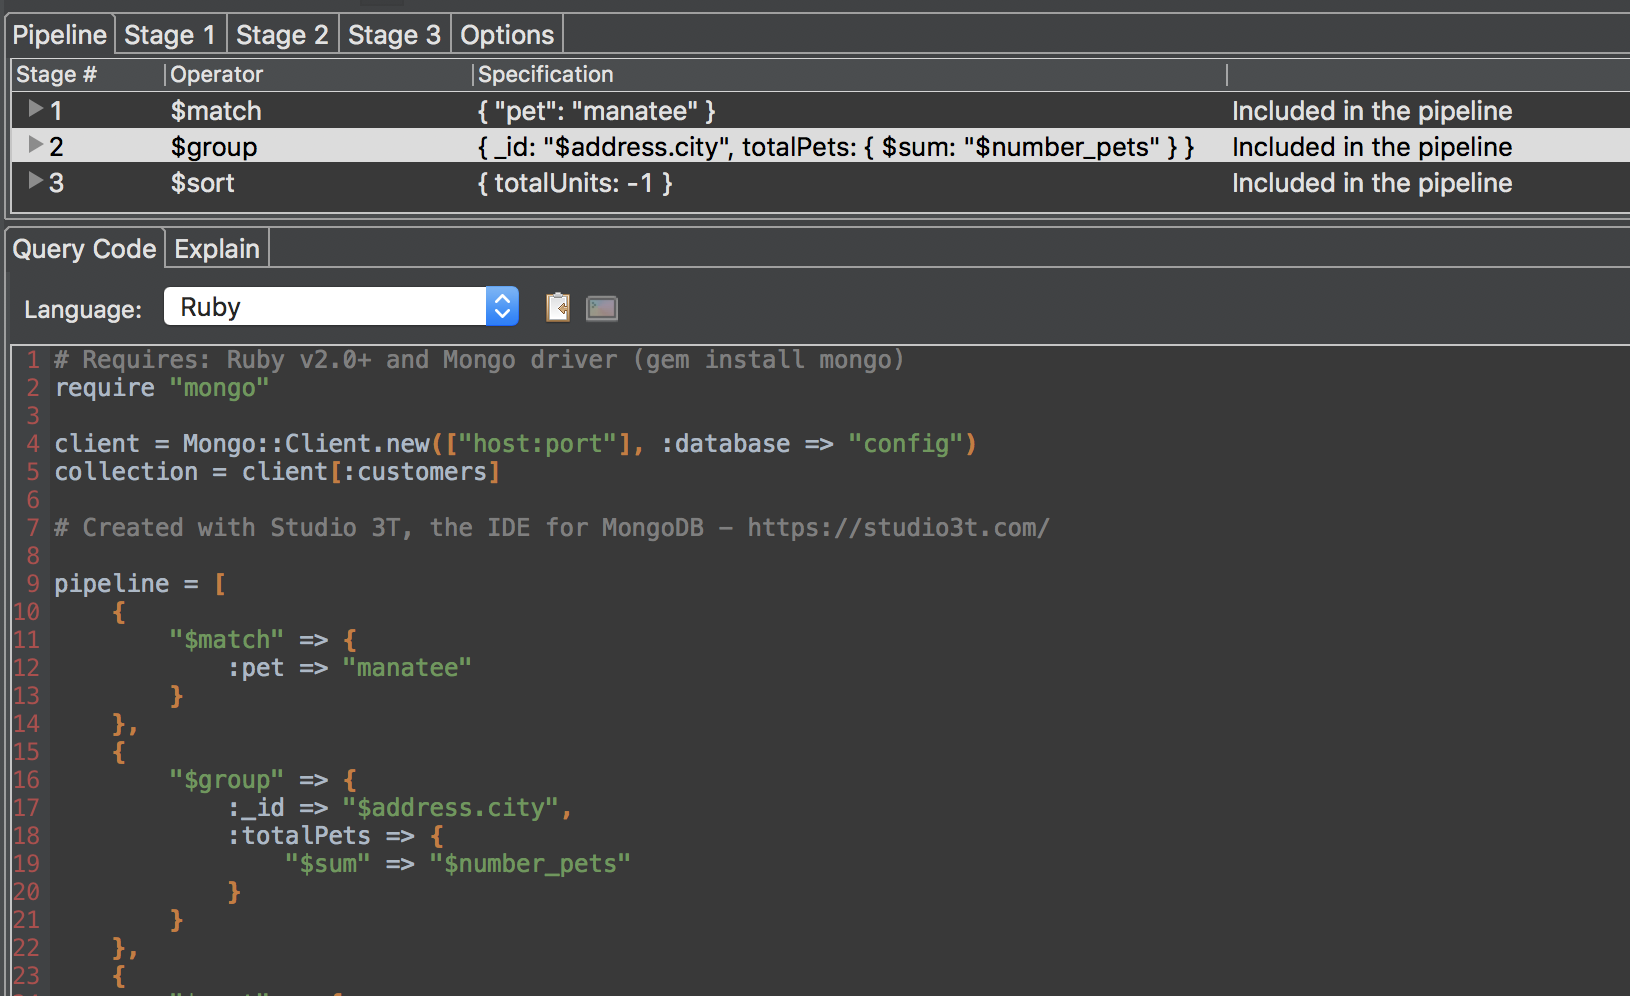This screenshot has width=1630, height=996.
Task: Click the $group specification text in the pipeline table
Action: click(x=837, y=146)
